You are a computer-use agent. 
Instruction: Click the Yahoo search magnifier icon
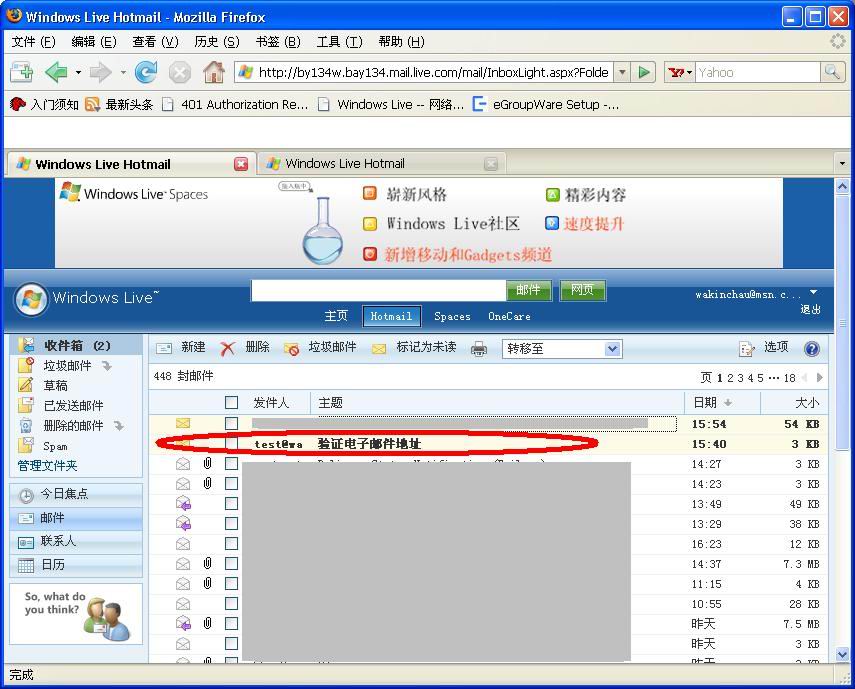[x=832, y=72]
